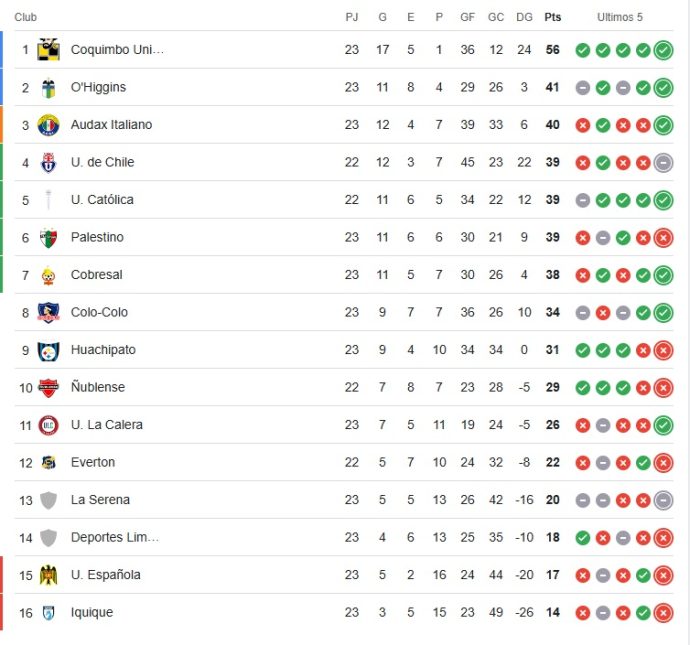690x645 pixels.
Task: Click the U. Española eagle crest
Action: coord(48,575)
